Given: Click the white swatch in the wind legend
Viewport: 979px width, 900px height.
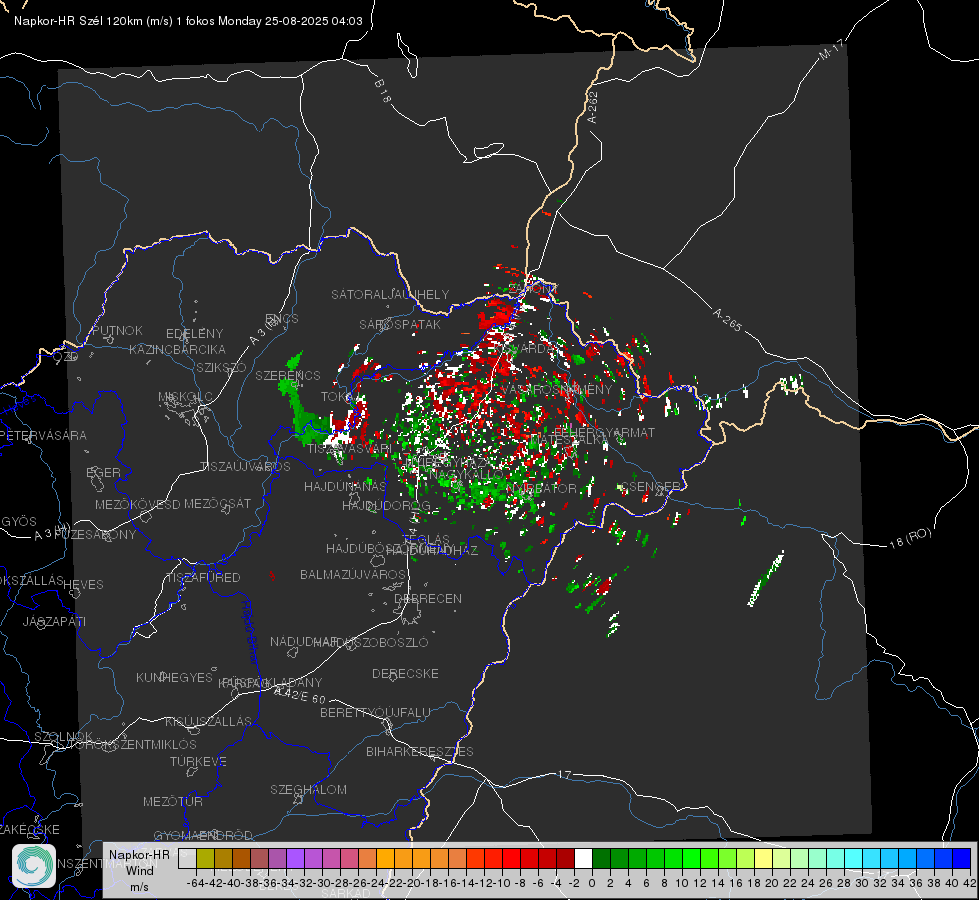Looking at the screenshot, I should (x=583, y=859).
